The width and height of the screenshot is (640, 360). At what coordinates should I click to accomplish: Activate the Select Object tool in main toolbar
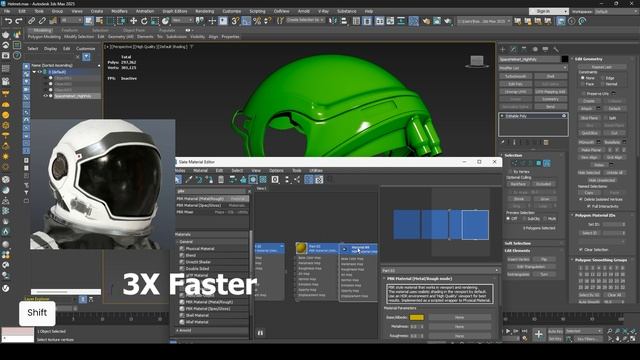[89, 21]
